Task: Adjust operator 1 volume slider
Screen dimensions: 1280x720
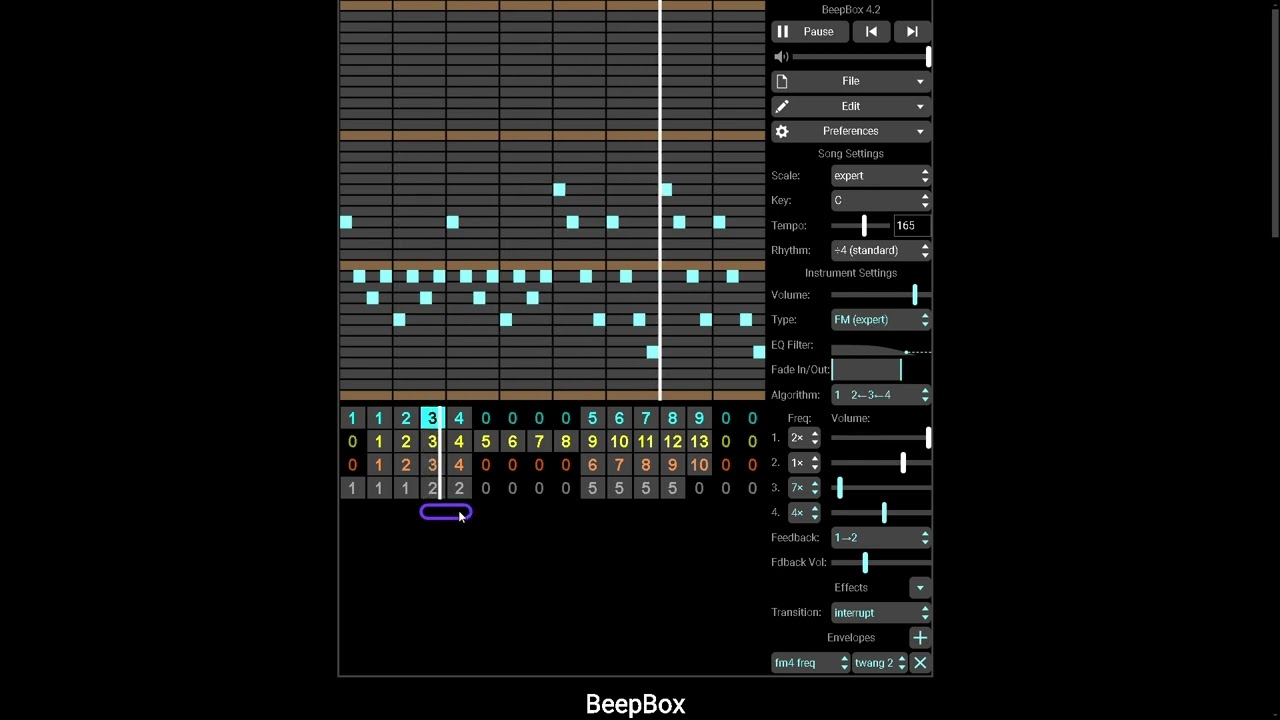Action: pyautogui.click(x=881, y=438)
